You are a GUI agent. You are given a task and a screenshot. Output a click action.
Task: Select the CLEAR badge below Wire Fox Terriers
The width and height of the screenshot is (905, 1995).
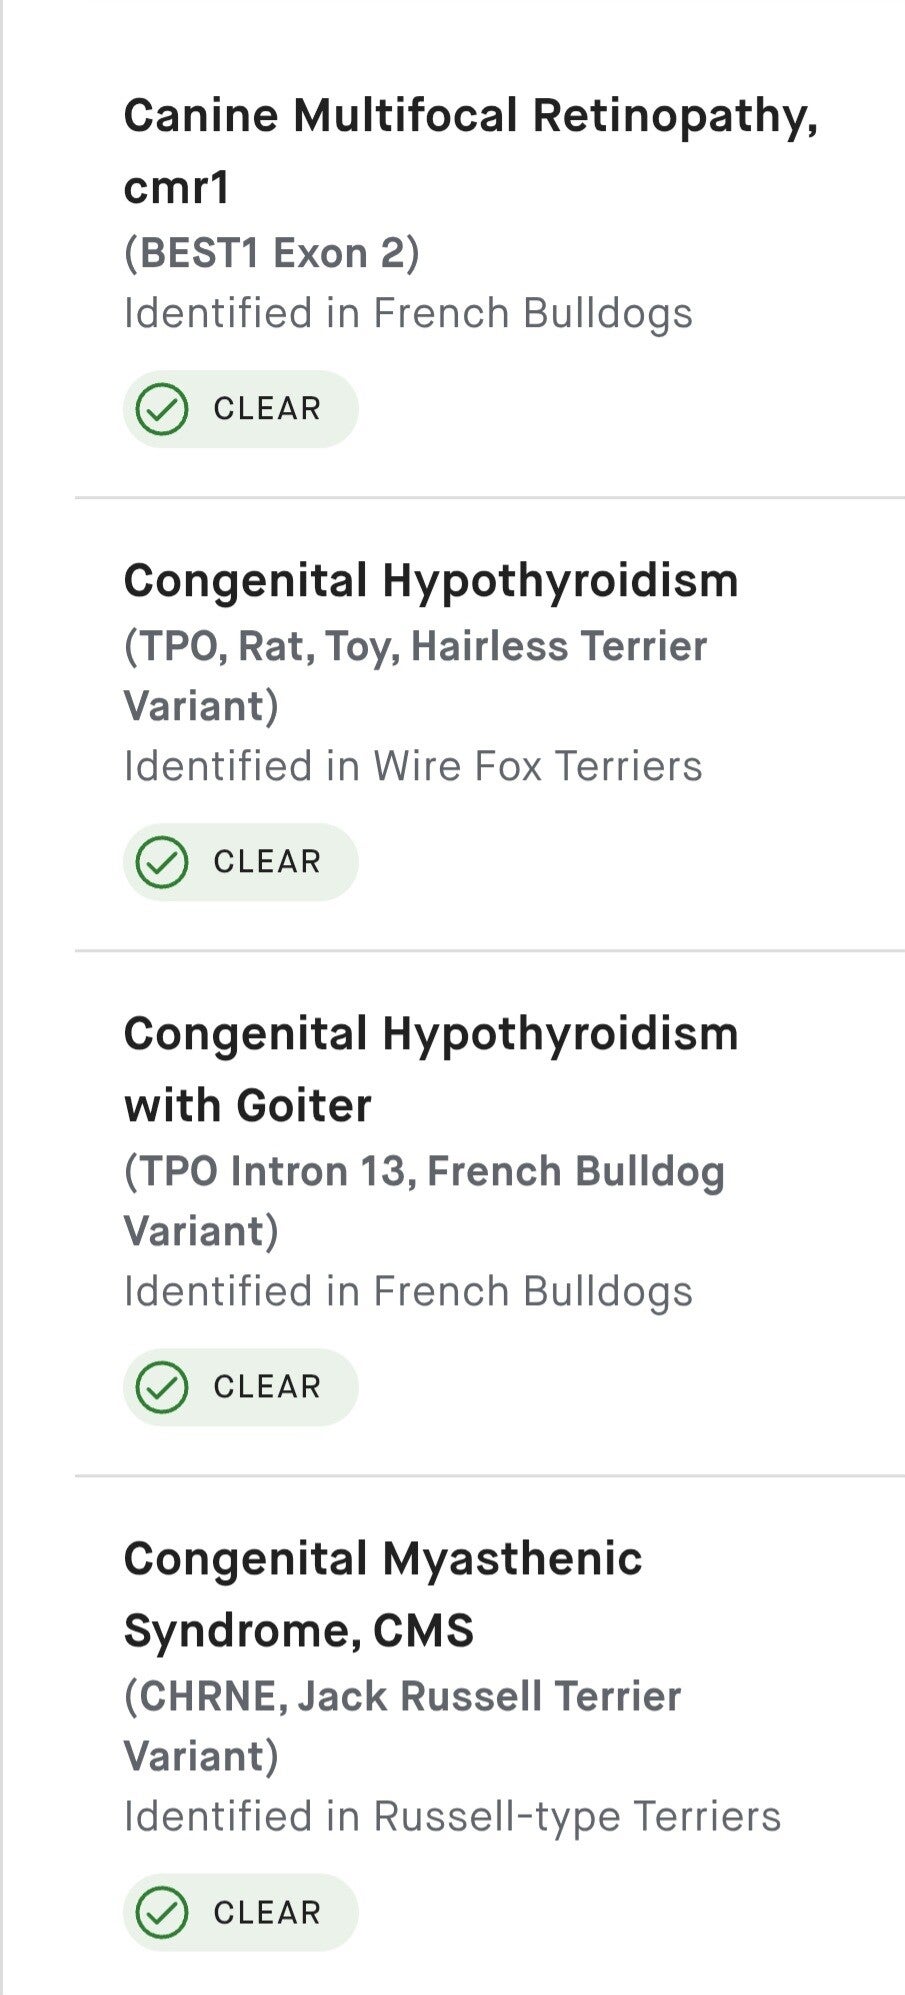pos(241,862)
